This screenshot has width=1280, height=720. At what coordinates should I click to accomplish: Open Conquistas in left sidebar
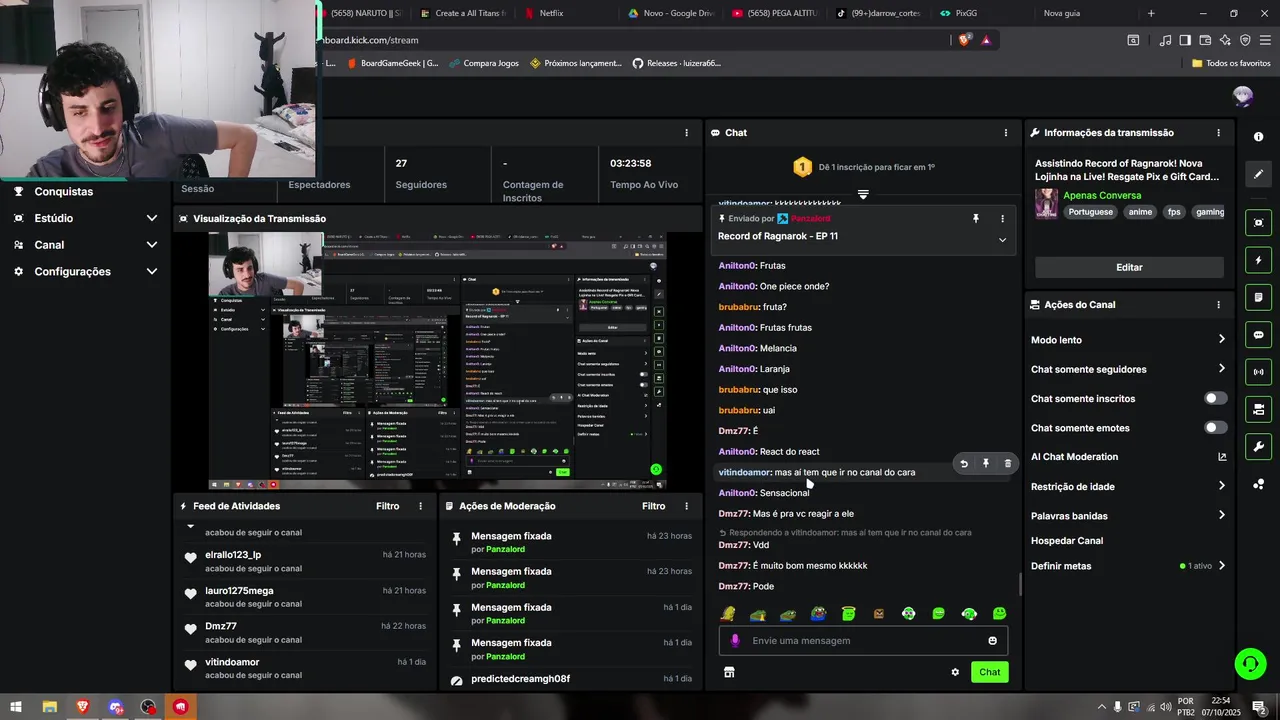63,192
